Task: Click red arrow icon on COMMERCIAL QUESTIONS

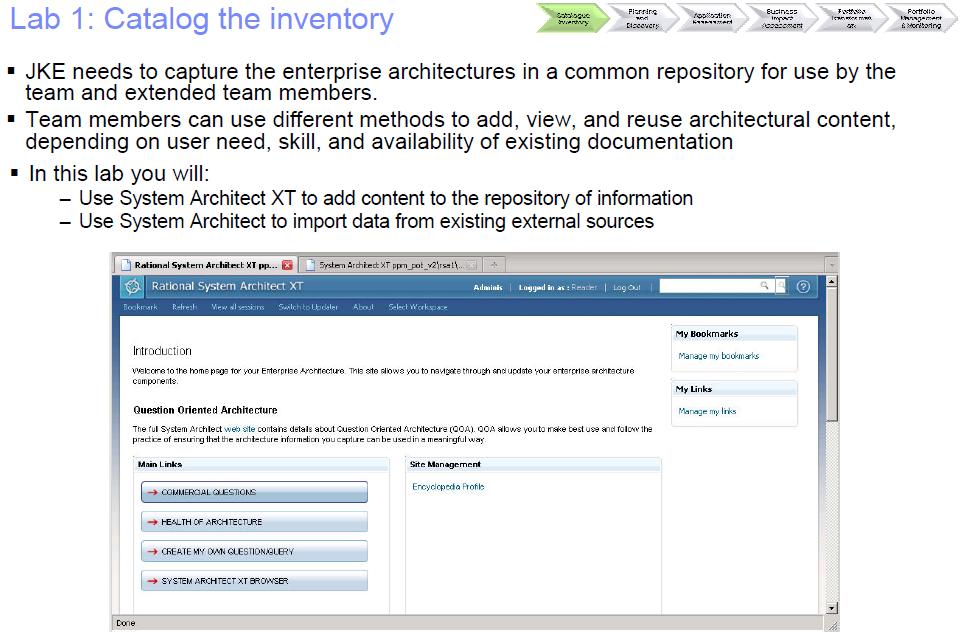Action: (x=152, y=492)
